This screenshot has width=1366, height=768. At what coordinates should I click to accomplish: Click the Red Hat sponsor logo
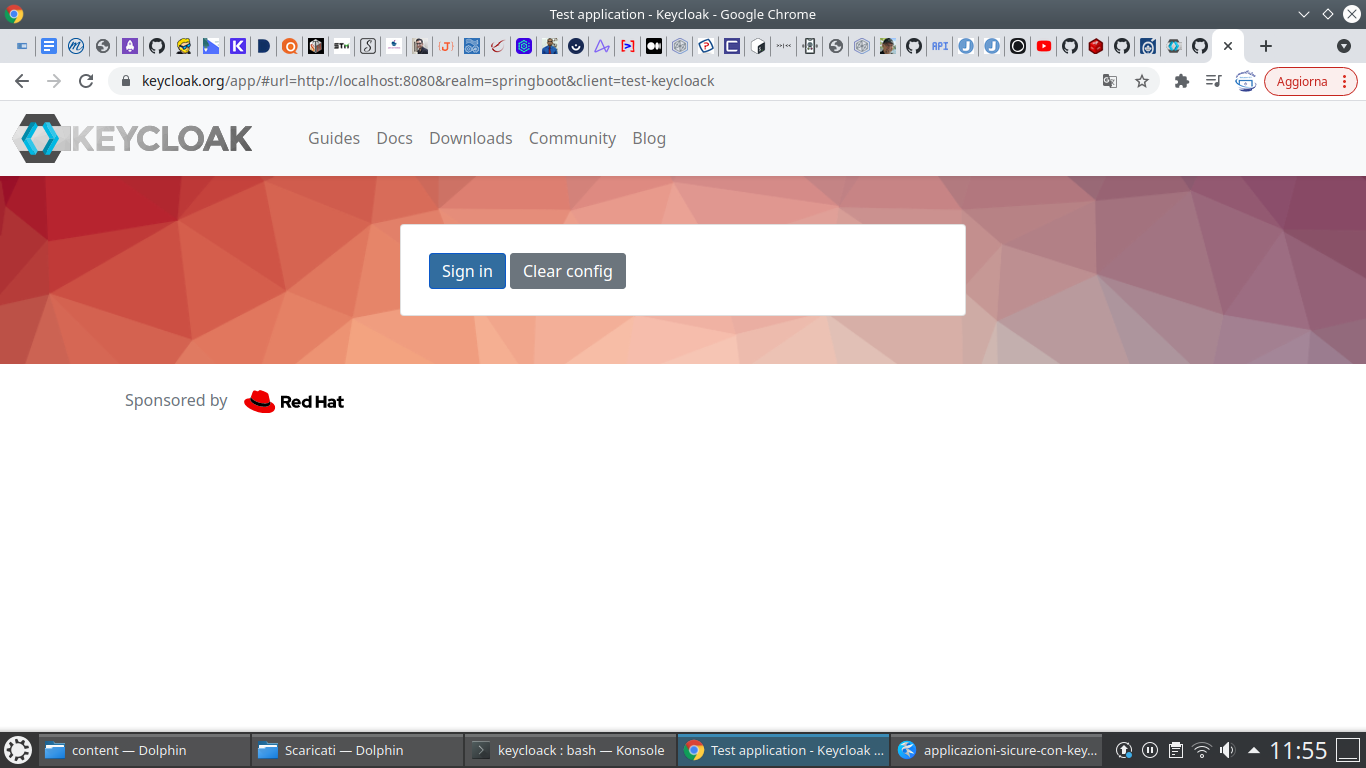click(x=294, y=401)
